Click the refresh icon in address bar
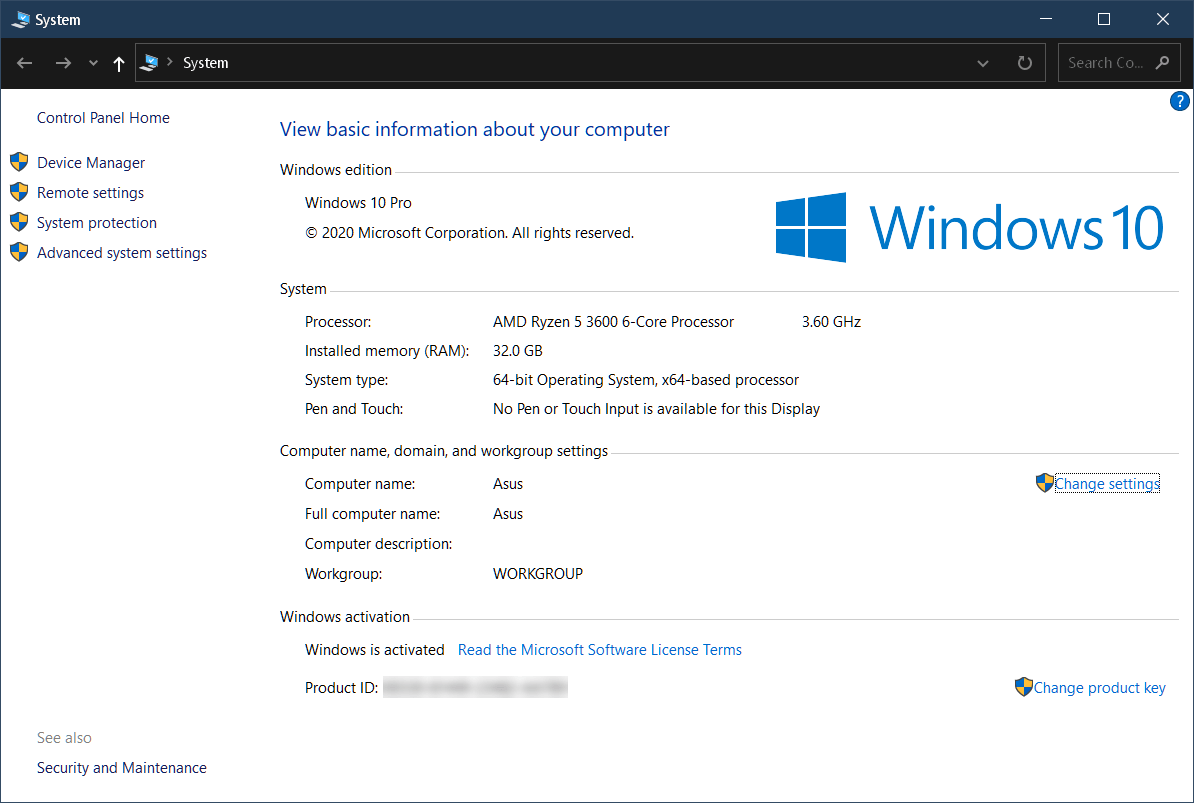 (x=1025, y=63)
